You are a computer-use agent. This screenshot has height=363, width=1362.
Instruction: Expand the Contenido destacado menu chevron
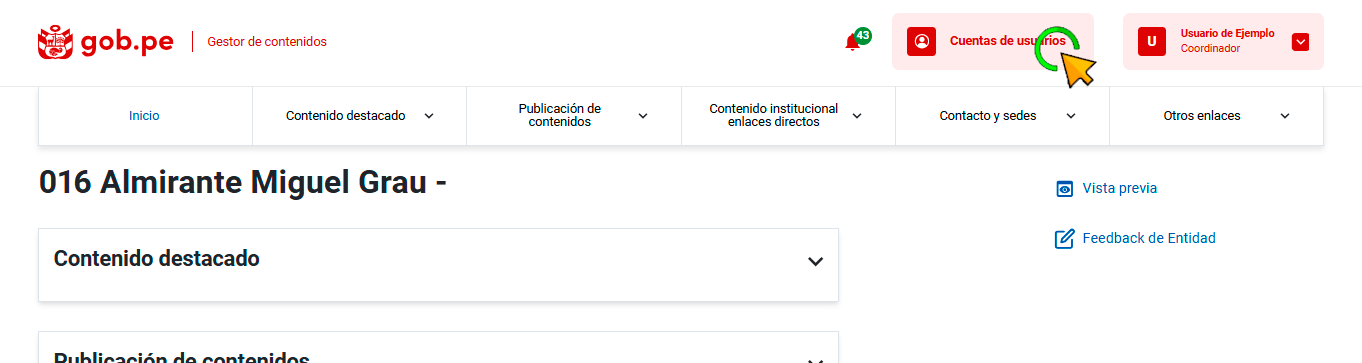coord(429,116)
